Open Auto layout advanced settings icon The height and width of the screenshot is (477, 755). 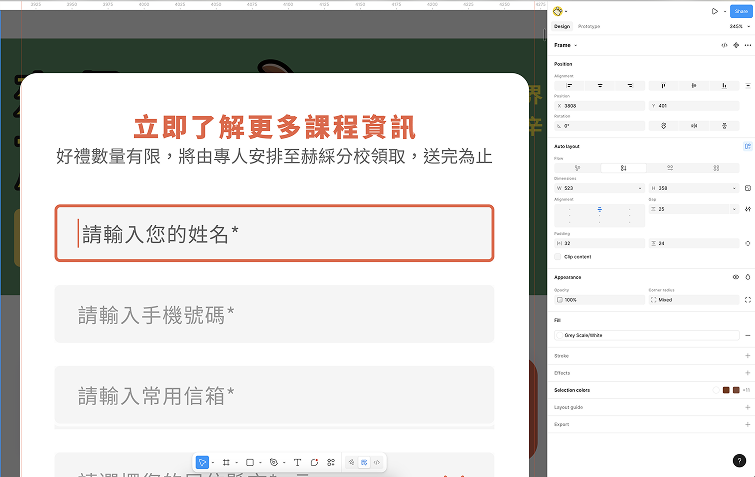pyautogui.click(x=748, y=209)
